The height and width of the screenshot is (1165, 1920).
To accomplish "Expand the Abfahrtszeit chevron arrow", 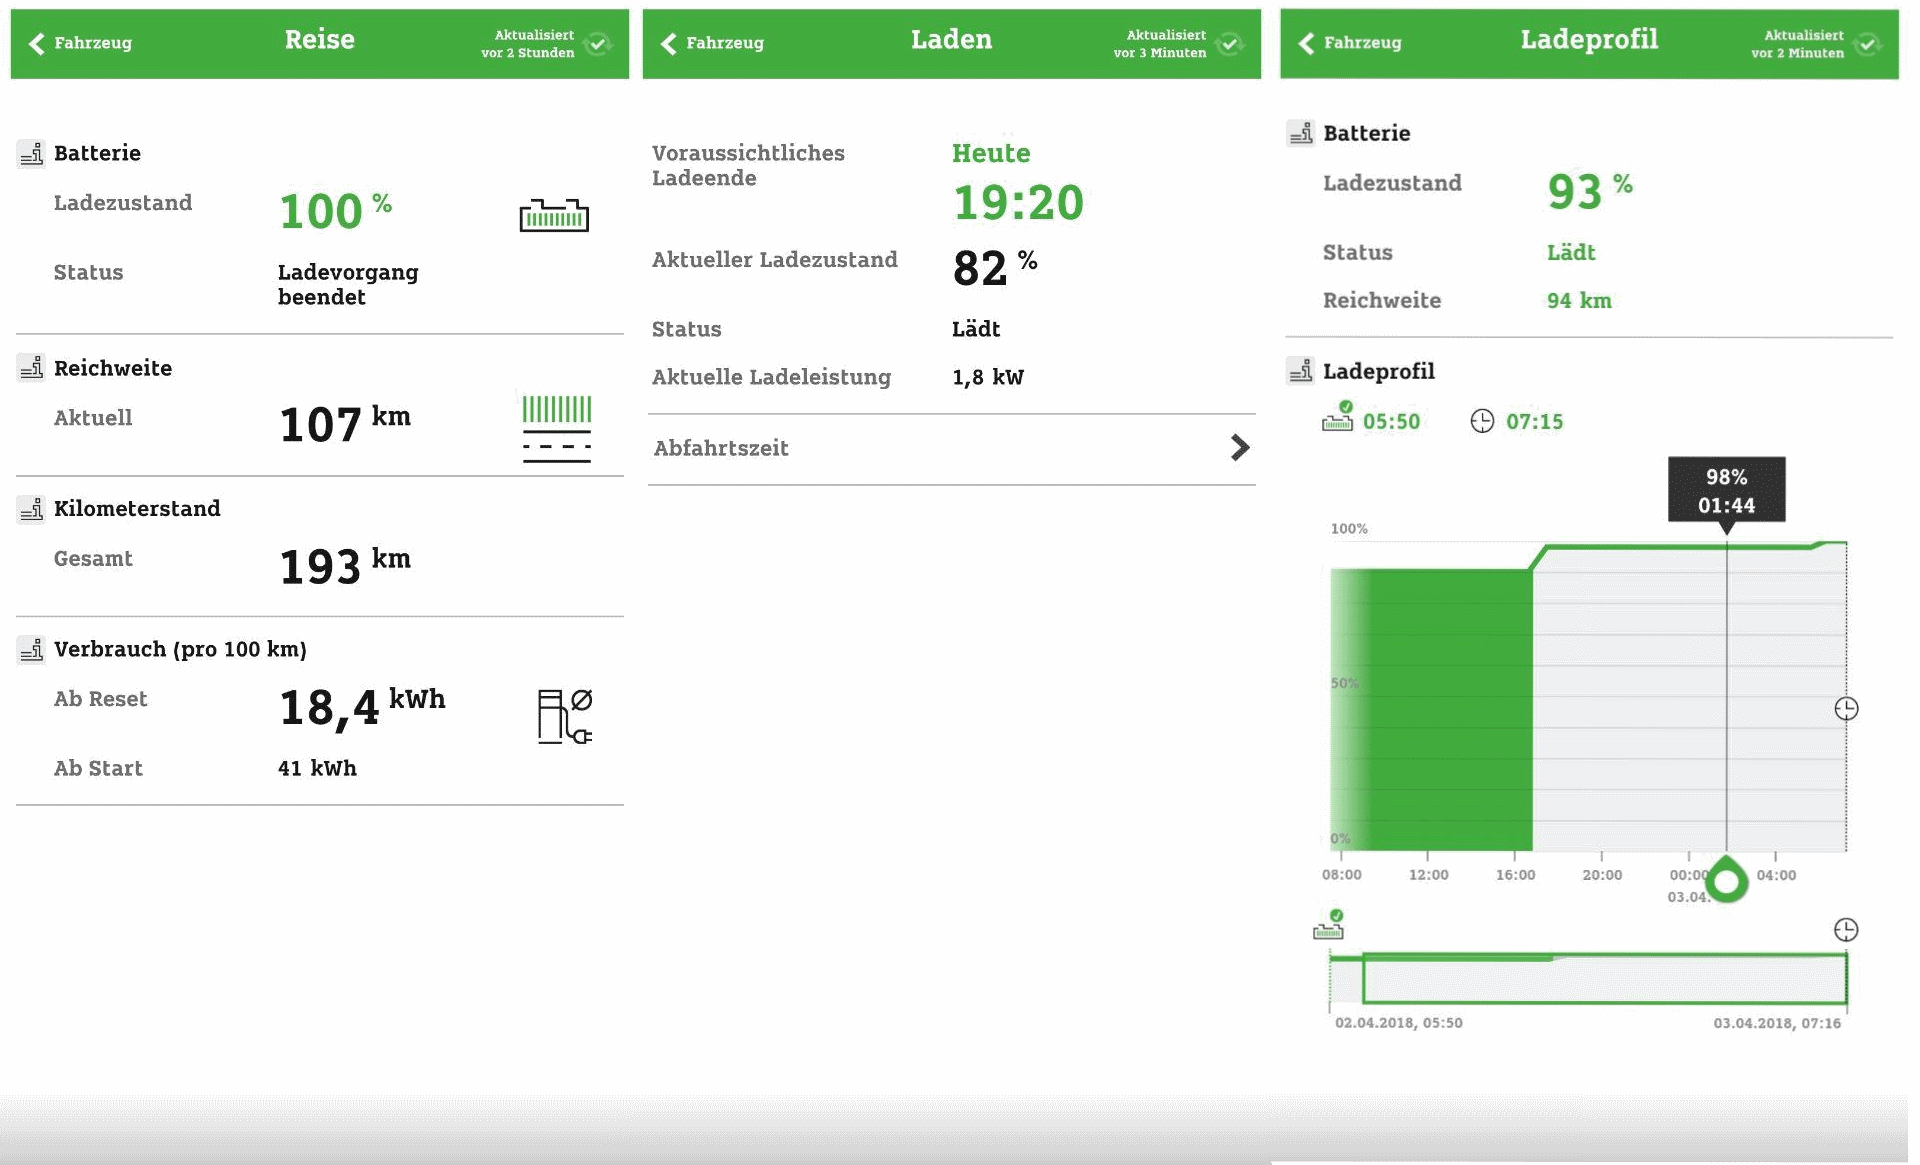I will pos(1239,447).
